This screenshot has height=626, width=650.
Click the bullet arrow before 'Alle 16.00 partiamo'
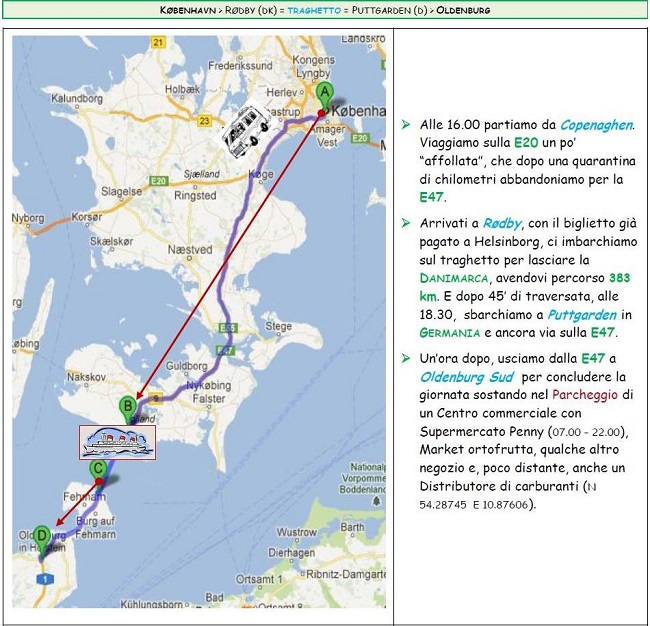[x=405, y=124]
